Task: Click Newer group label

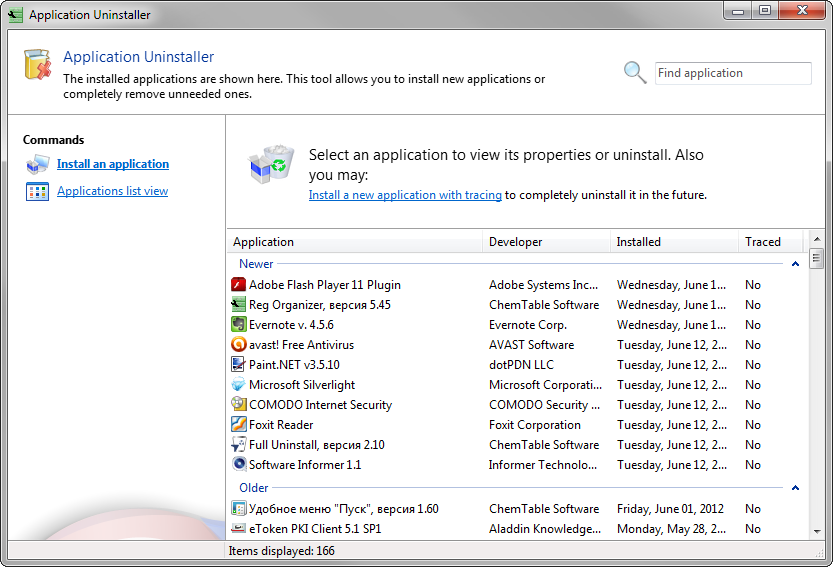Action: pyautogui.click(x=256, y=264)
